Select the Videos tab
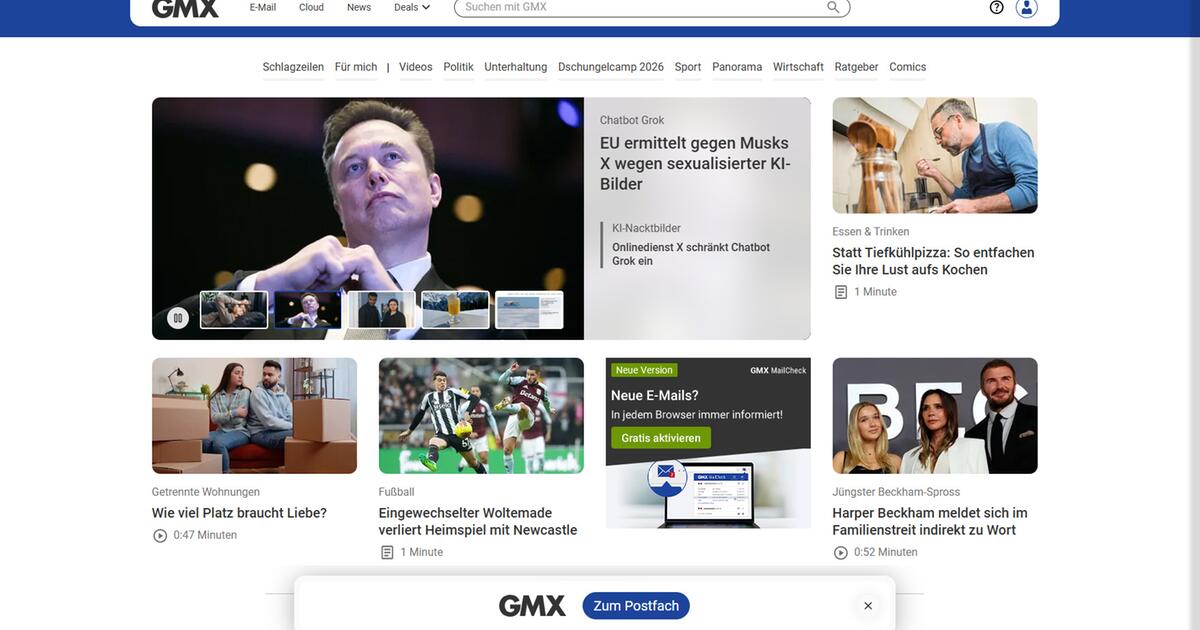The width and height of the screenshot is (1200, 630). click(416, 67)
